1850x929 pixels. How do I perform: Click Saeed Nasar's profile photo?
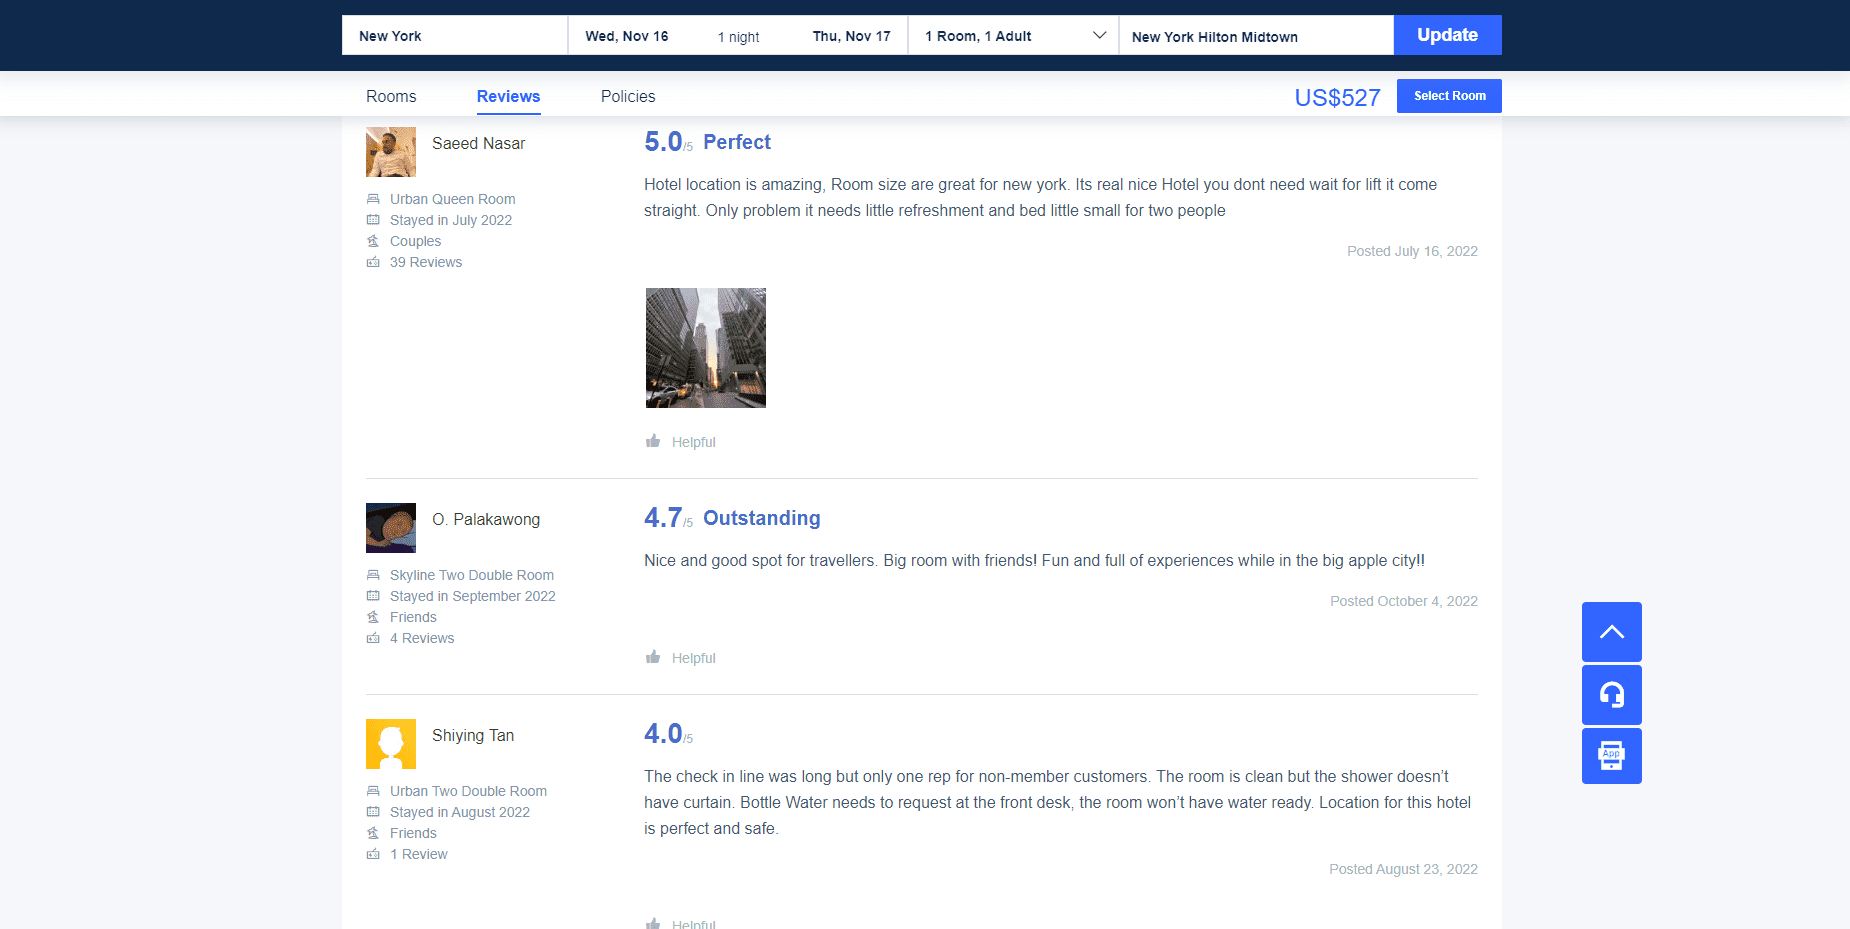(390, 151)
